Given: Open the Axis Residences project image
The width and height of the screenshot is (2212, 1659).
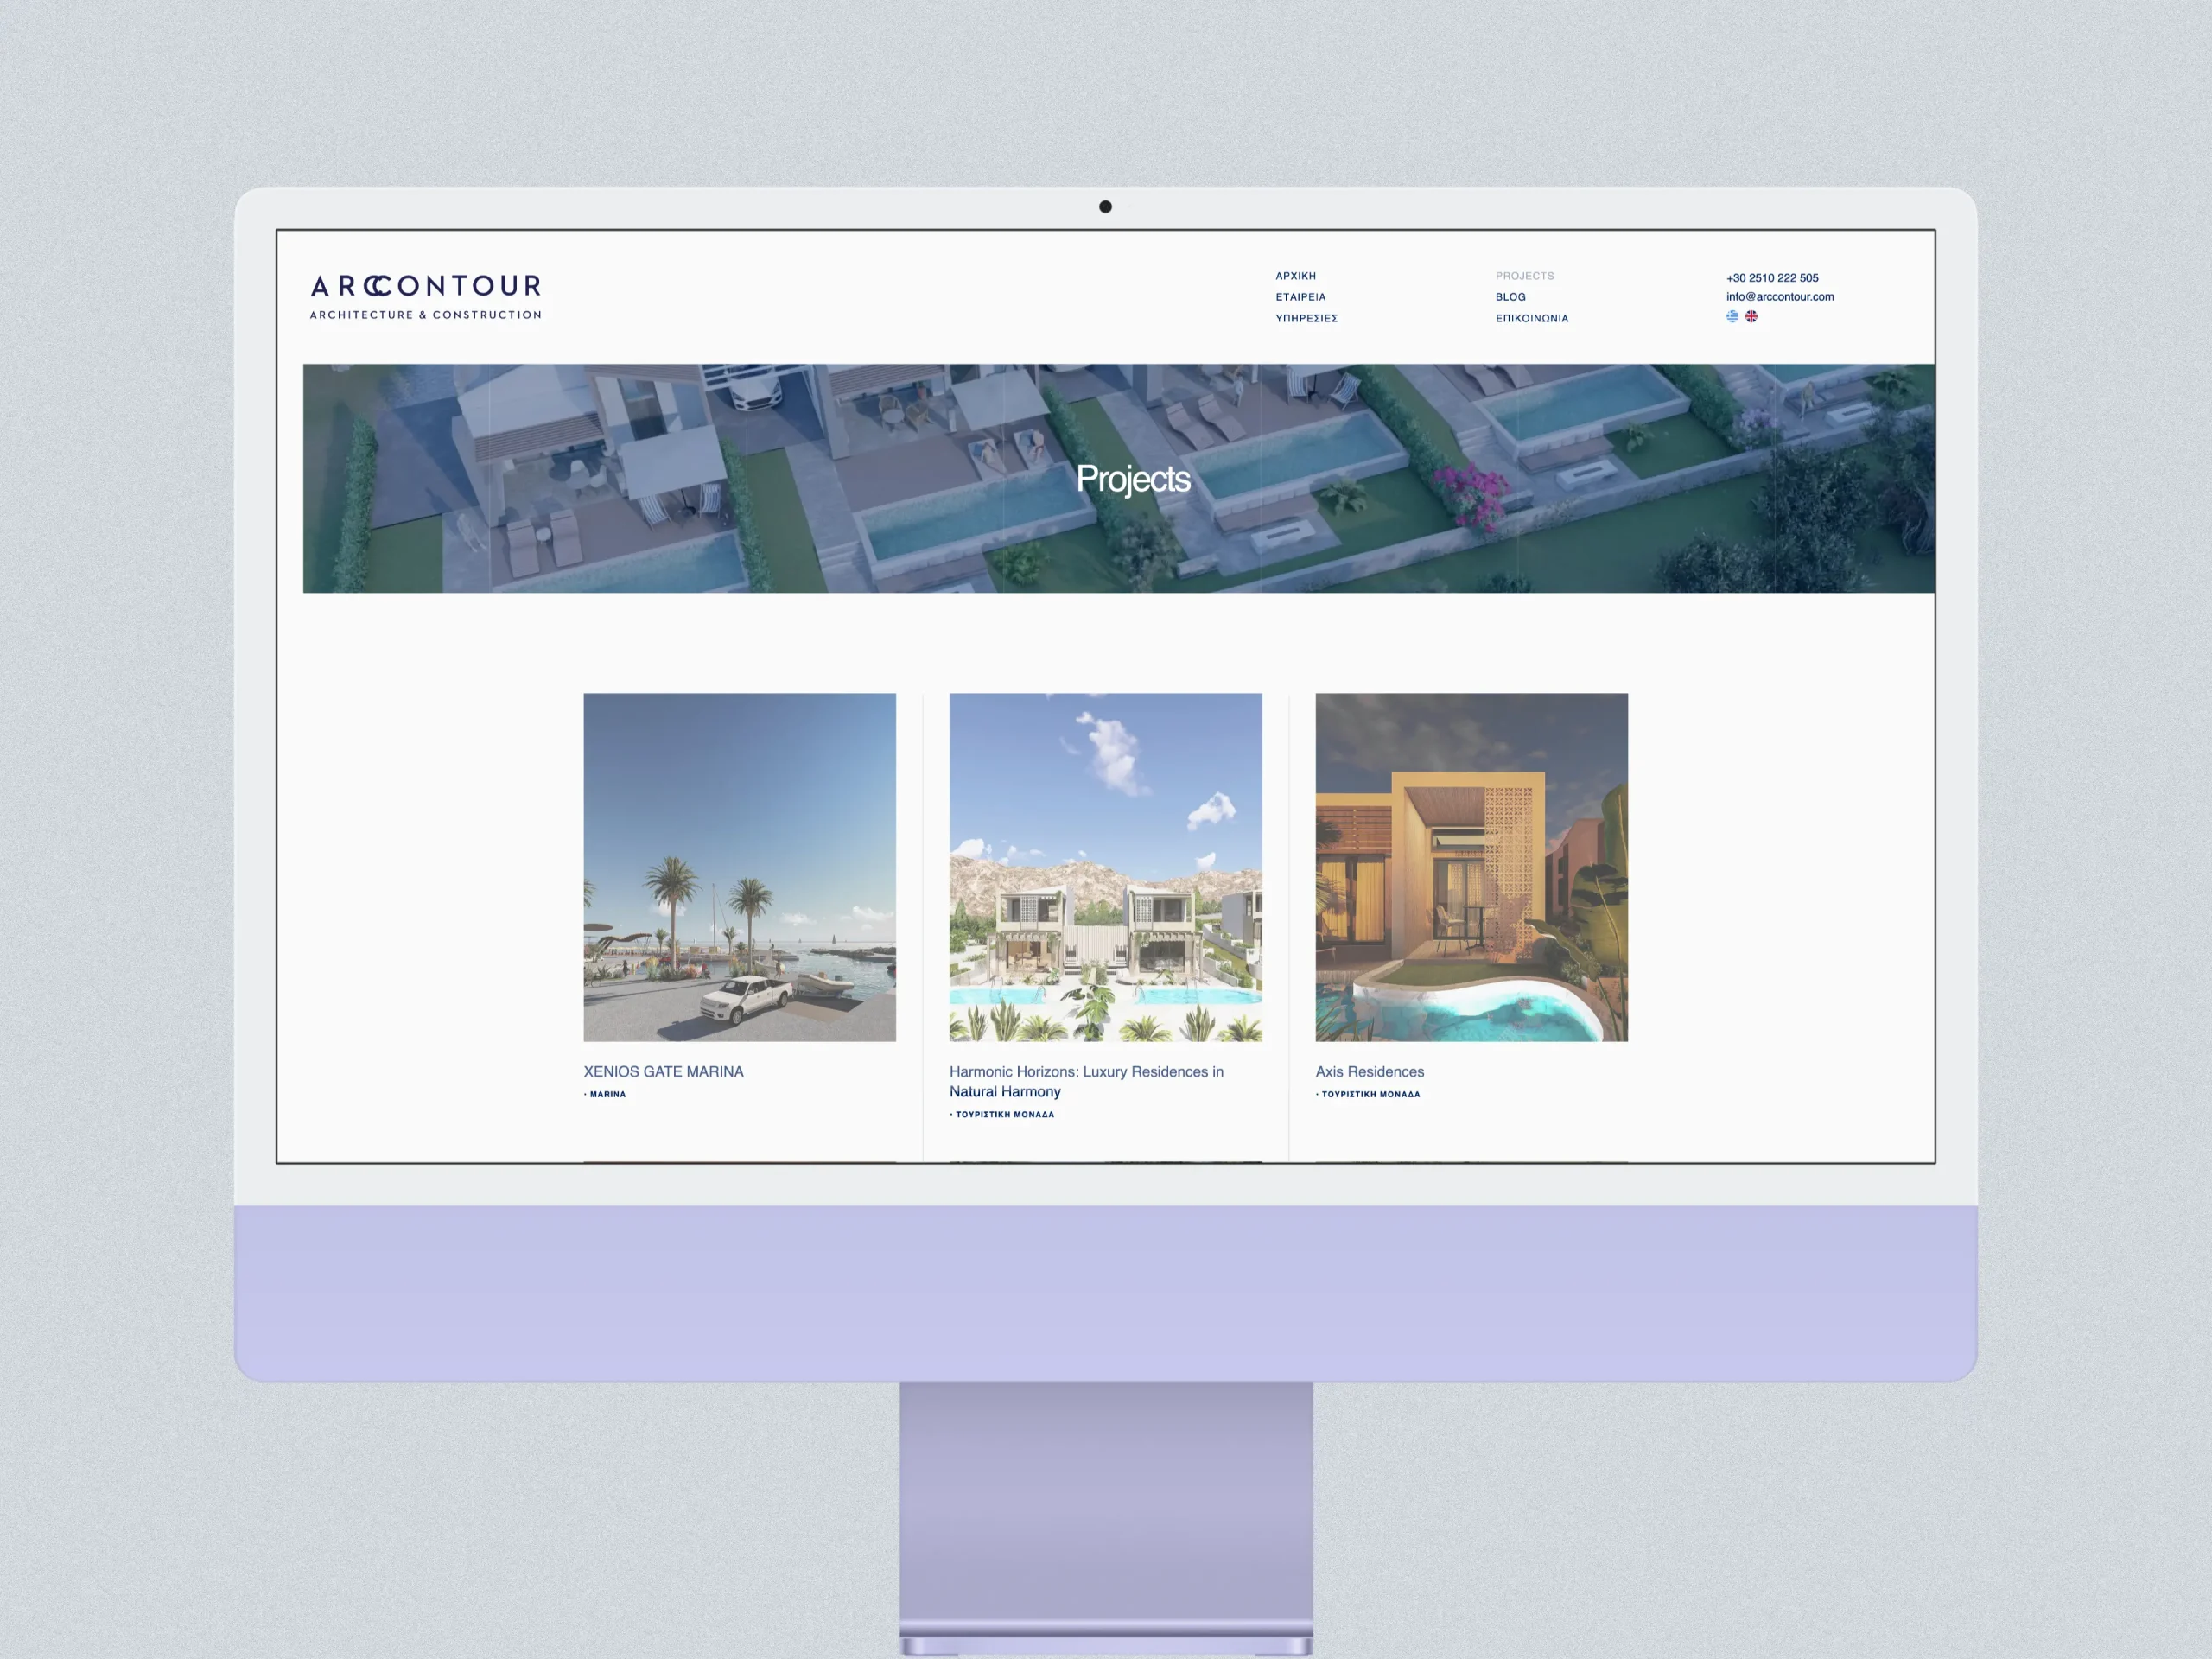Looking at the screenshot, I should (1471, 867).
